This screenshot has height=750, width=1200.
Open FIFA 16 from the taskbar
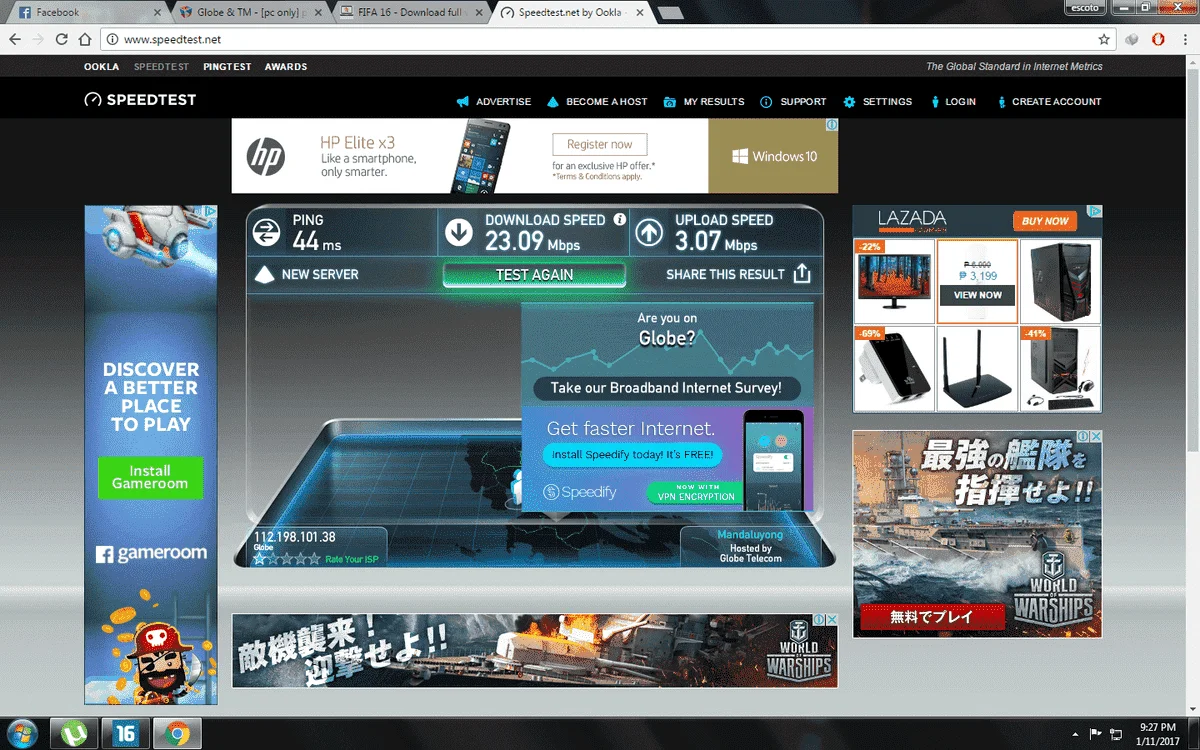[125, 733]
